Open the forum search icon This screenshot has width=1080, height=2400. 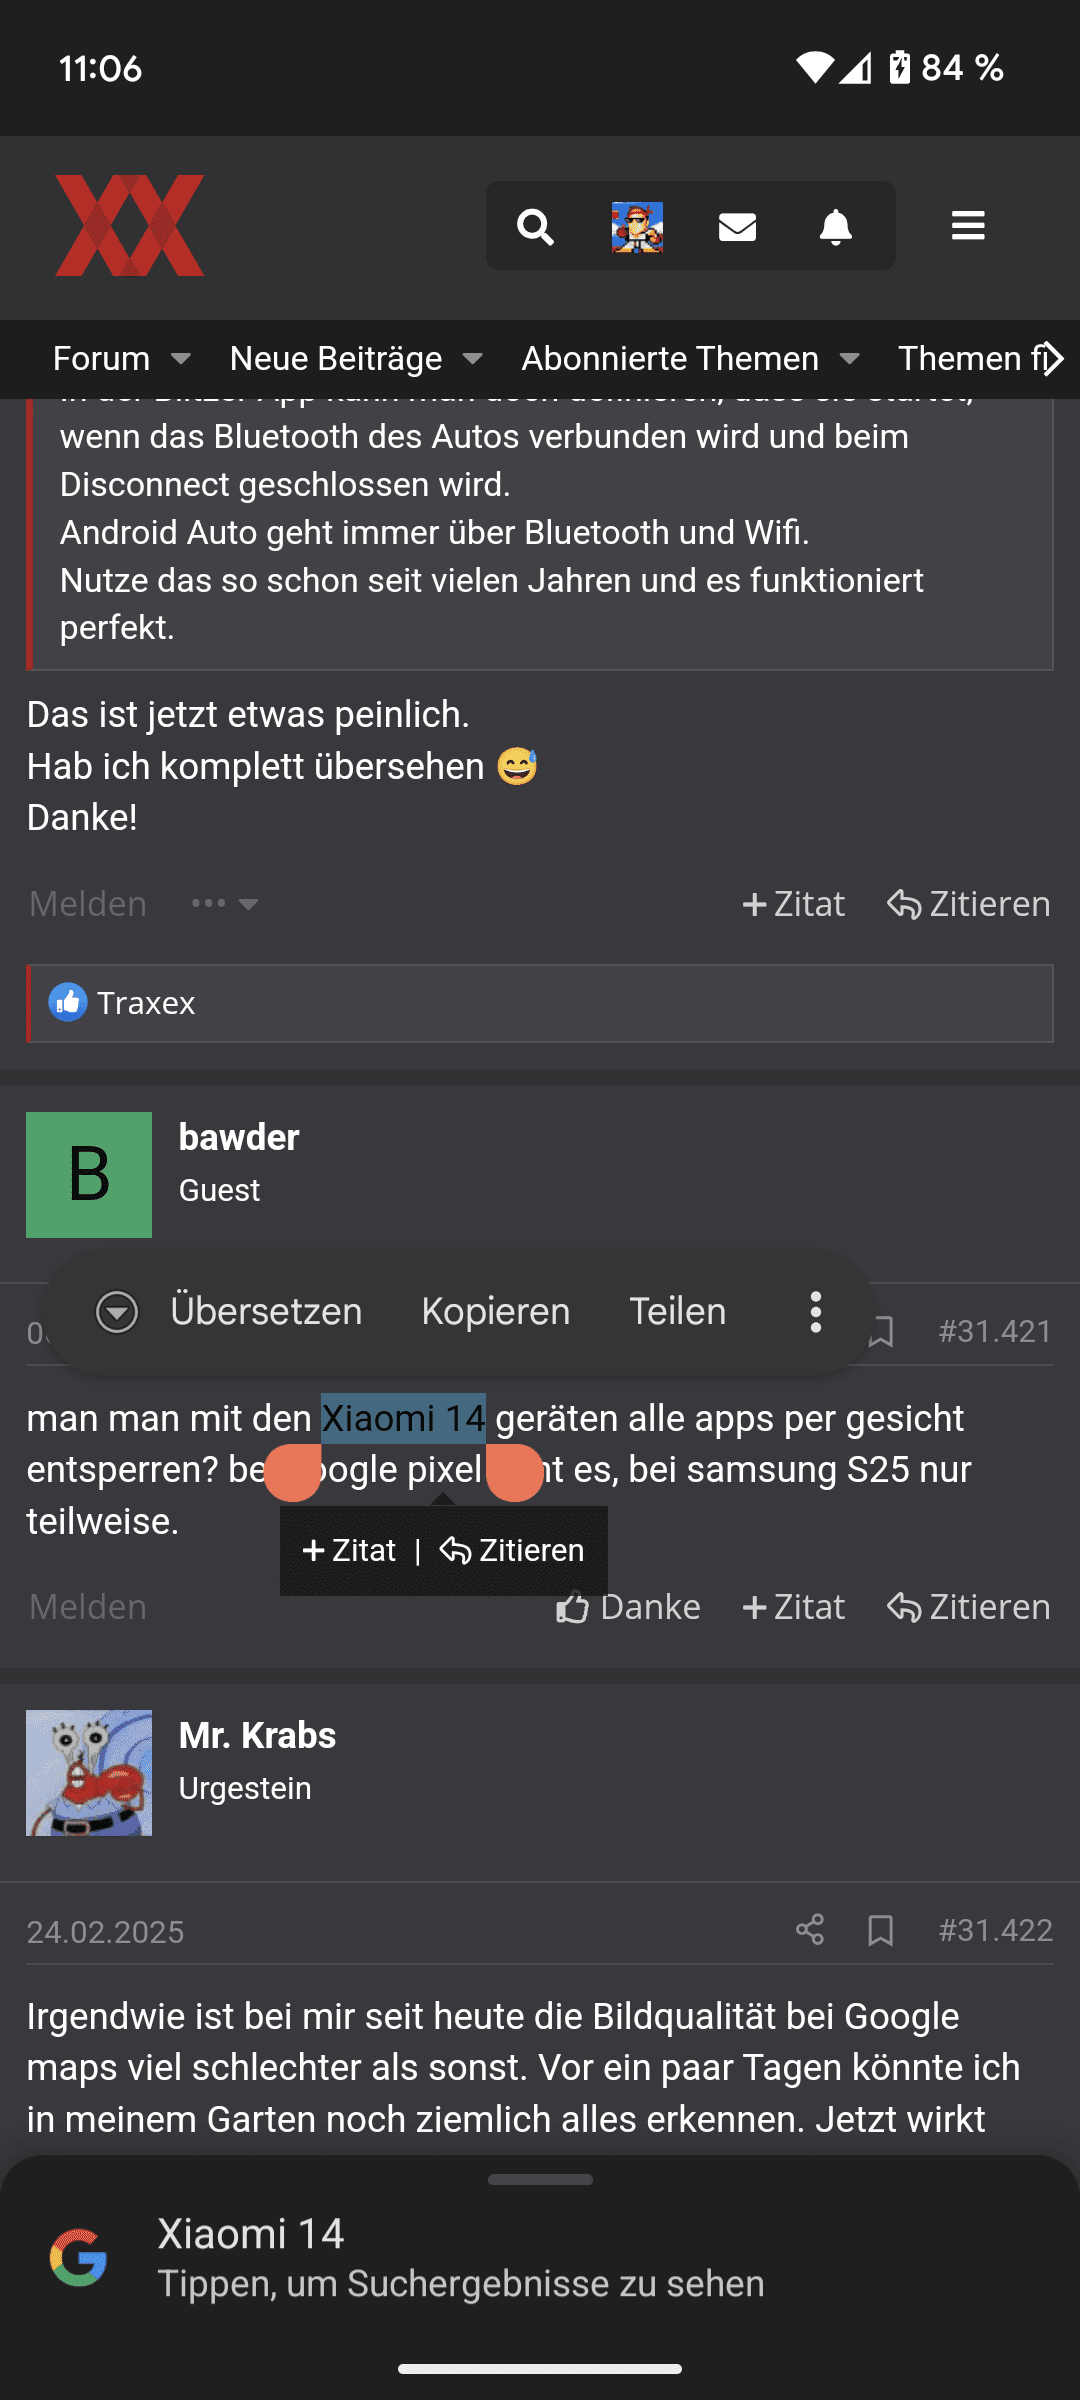coord(535,227)
